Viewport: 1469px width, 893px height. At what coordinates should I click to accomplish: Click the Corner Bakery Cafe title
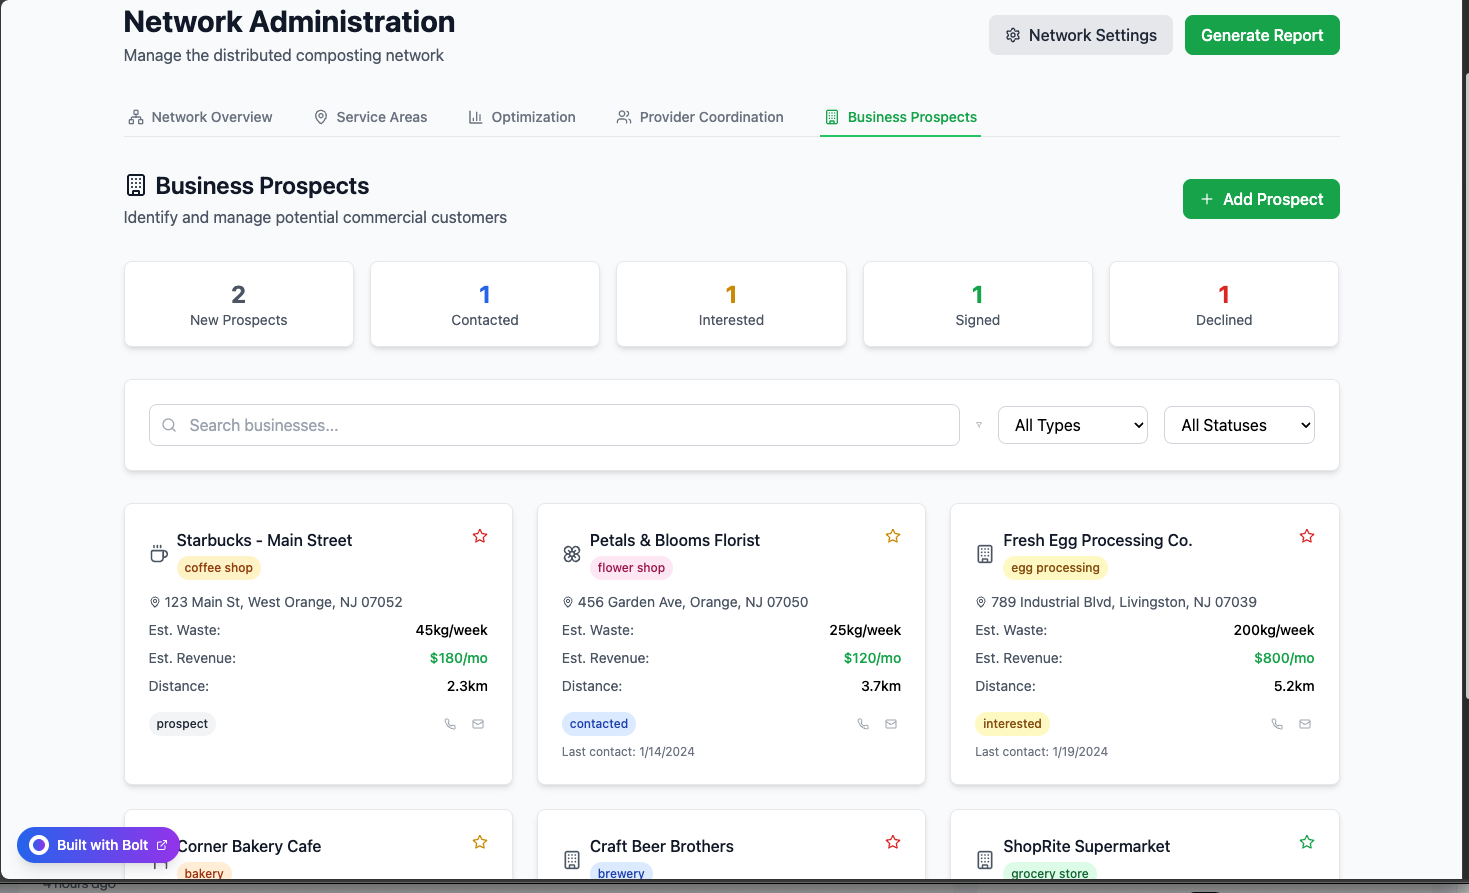coord(249,846)
